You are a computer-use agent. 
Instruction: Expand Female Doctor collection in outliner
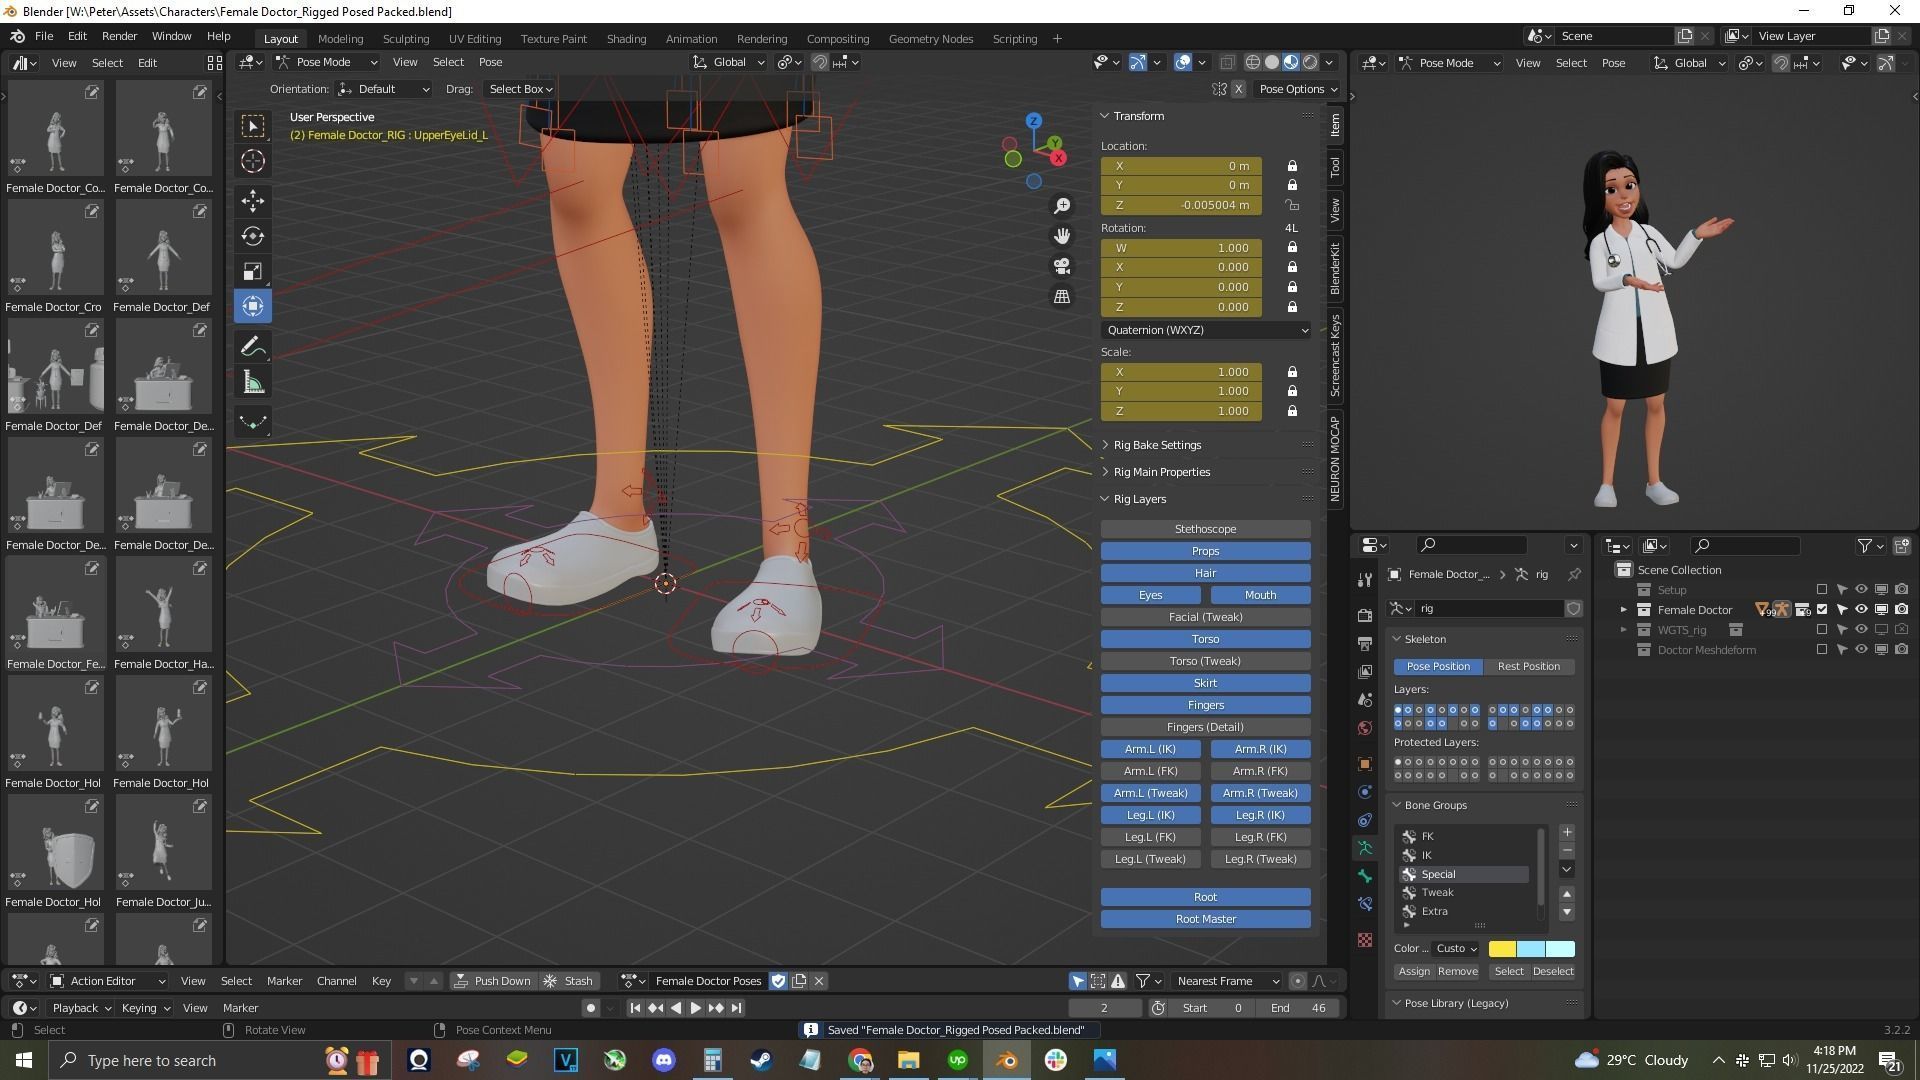[x=1624, y=610]
